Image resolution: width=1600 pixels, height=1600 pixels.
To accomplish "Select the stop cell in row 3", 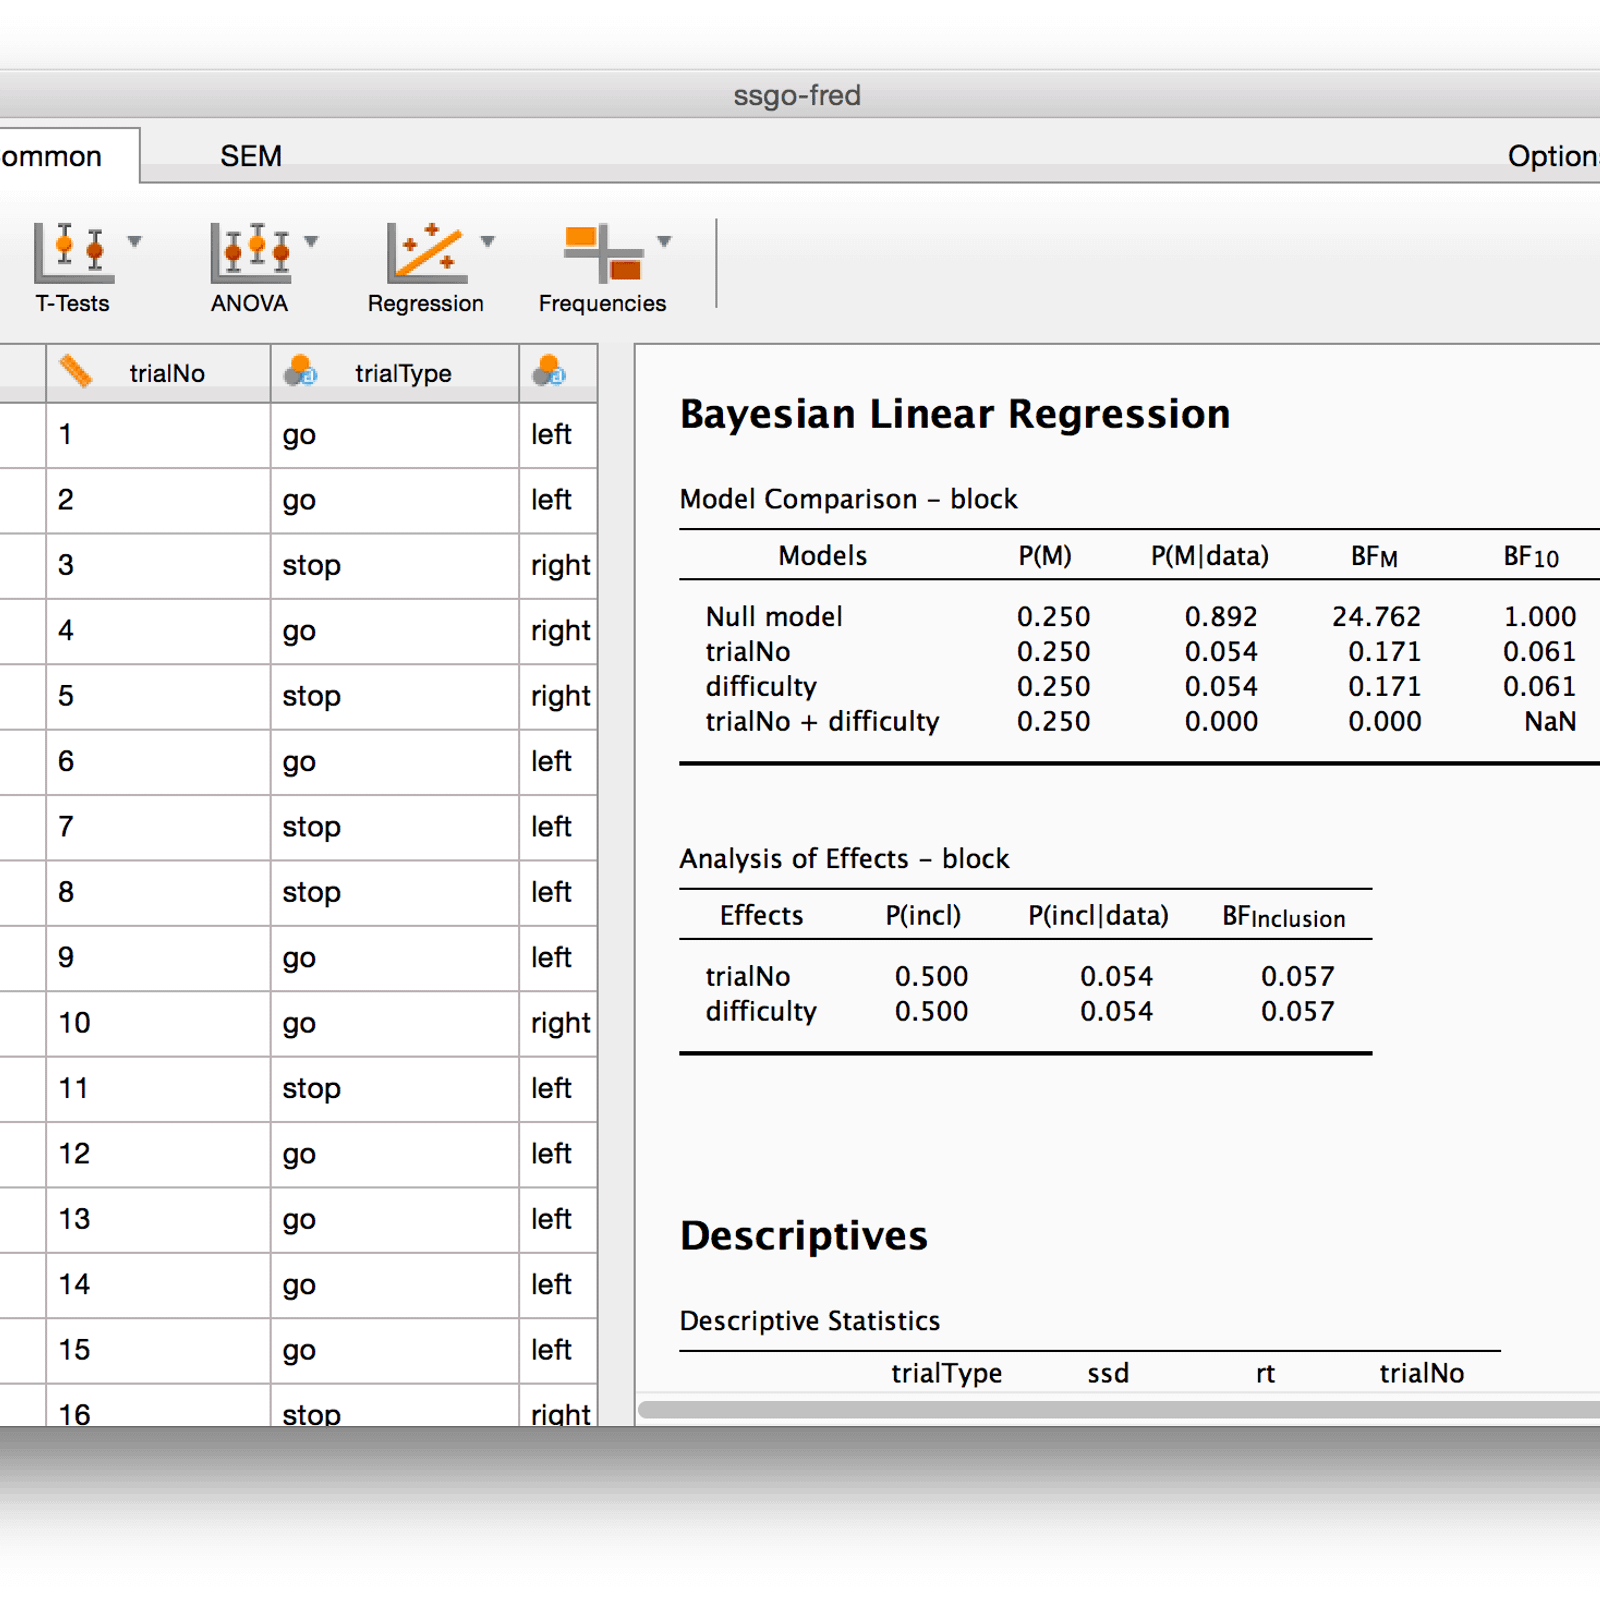I will click(394, 566).
